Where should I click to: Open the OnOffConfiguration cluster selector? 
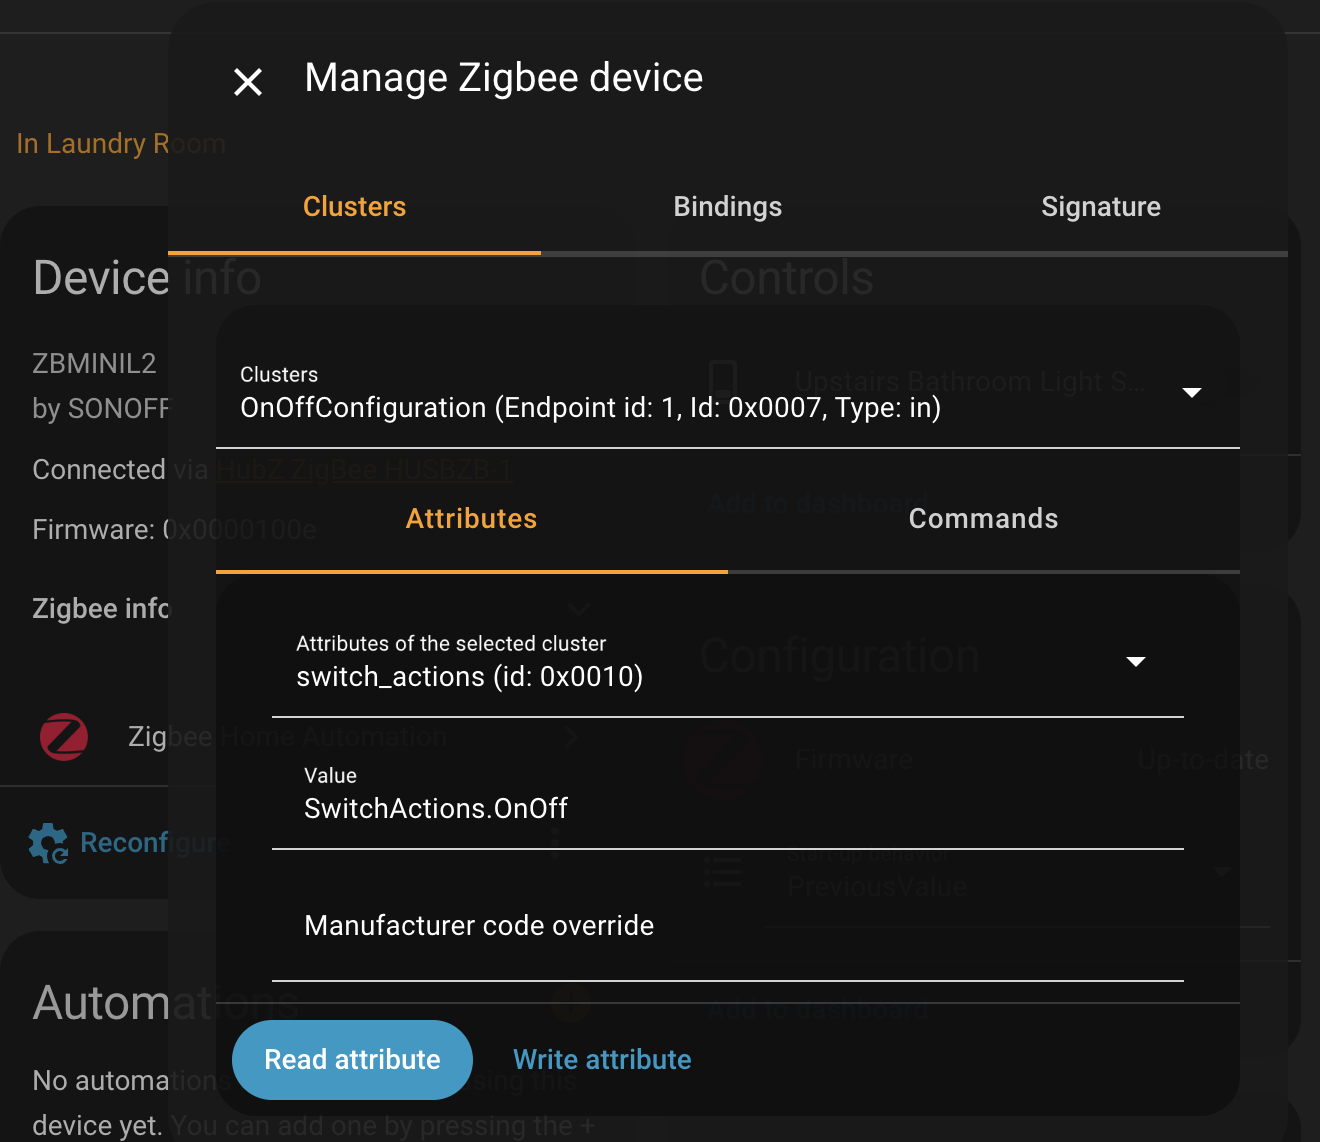click(700, 394)
